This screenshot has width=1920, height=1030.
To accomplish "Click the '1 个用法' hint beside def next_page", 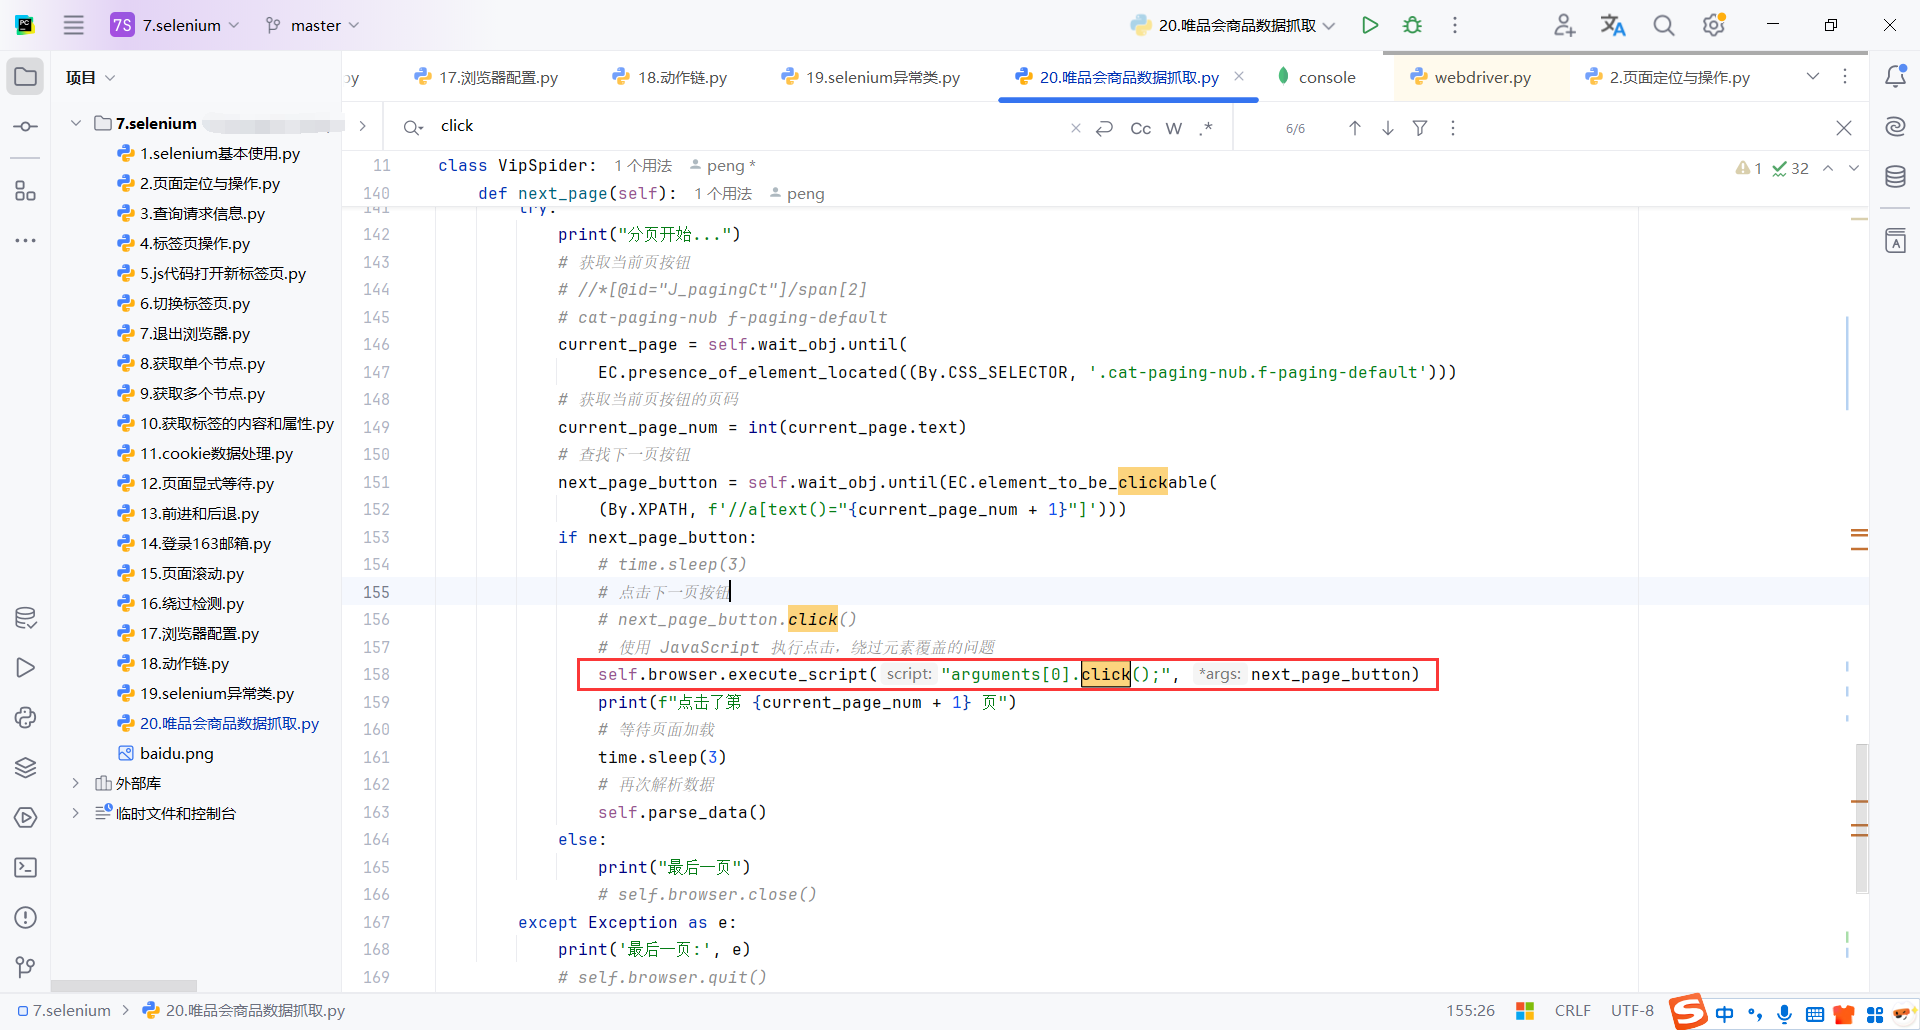I will pos(723,194).
